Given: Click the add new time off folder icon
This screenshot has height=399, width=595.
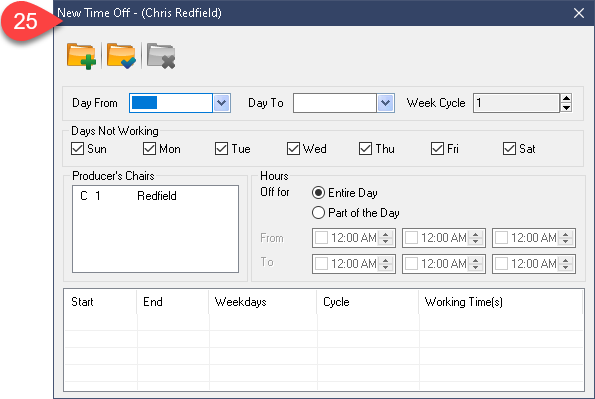Looking at the screenshot, I should click(81, 56).
